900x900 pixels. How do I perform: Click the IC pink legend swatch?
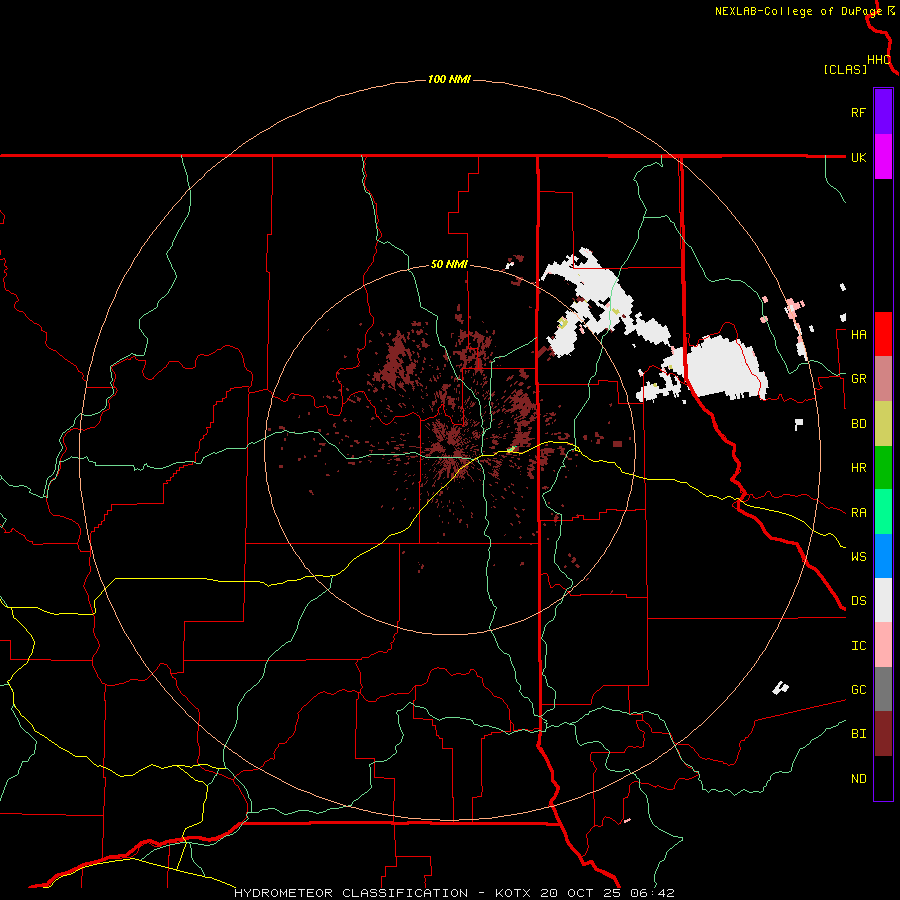pyautogui.click(x=883, y=645)
